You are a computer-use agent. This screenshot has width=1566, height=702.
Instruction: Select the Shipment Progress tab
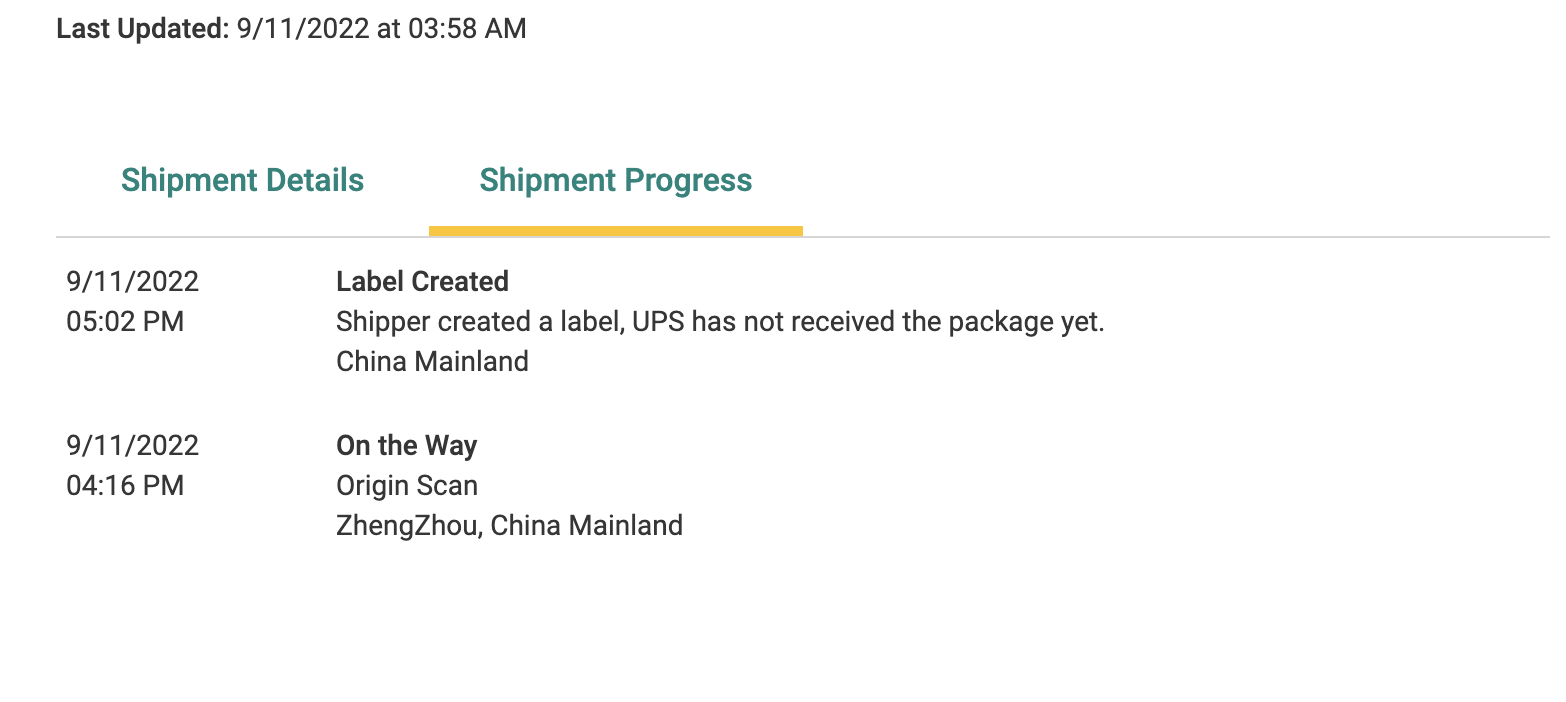[615, 181]
